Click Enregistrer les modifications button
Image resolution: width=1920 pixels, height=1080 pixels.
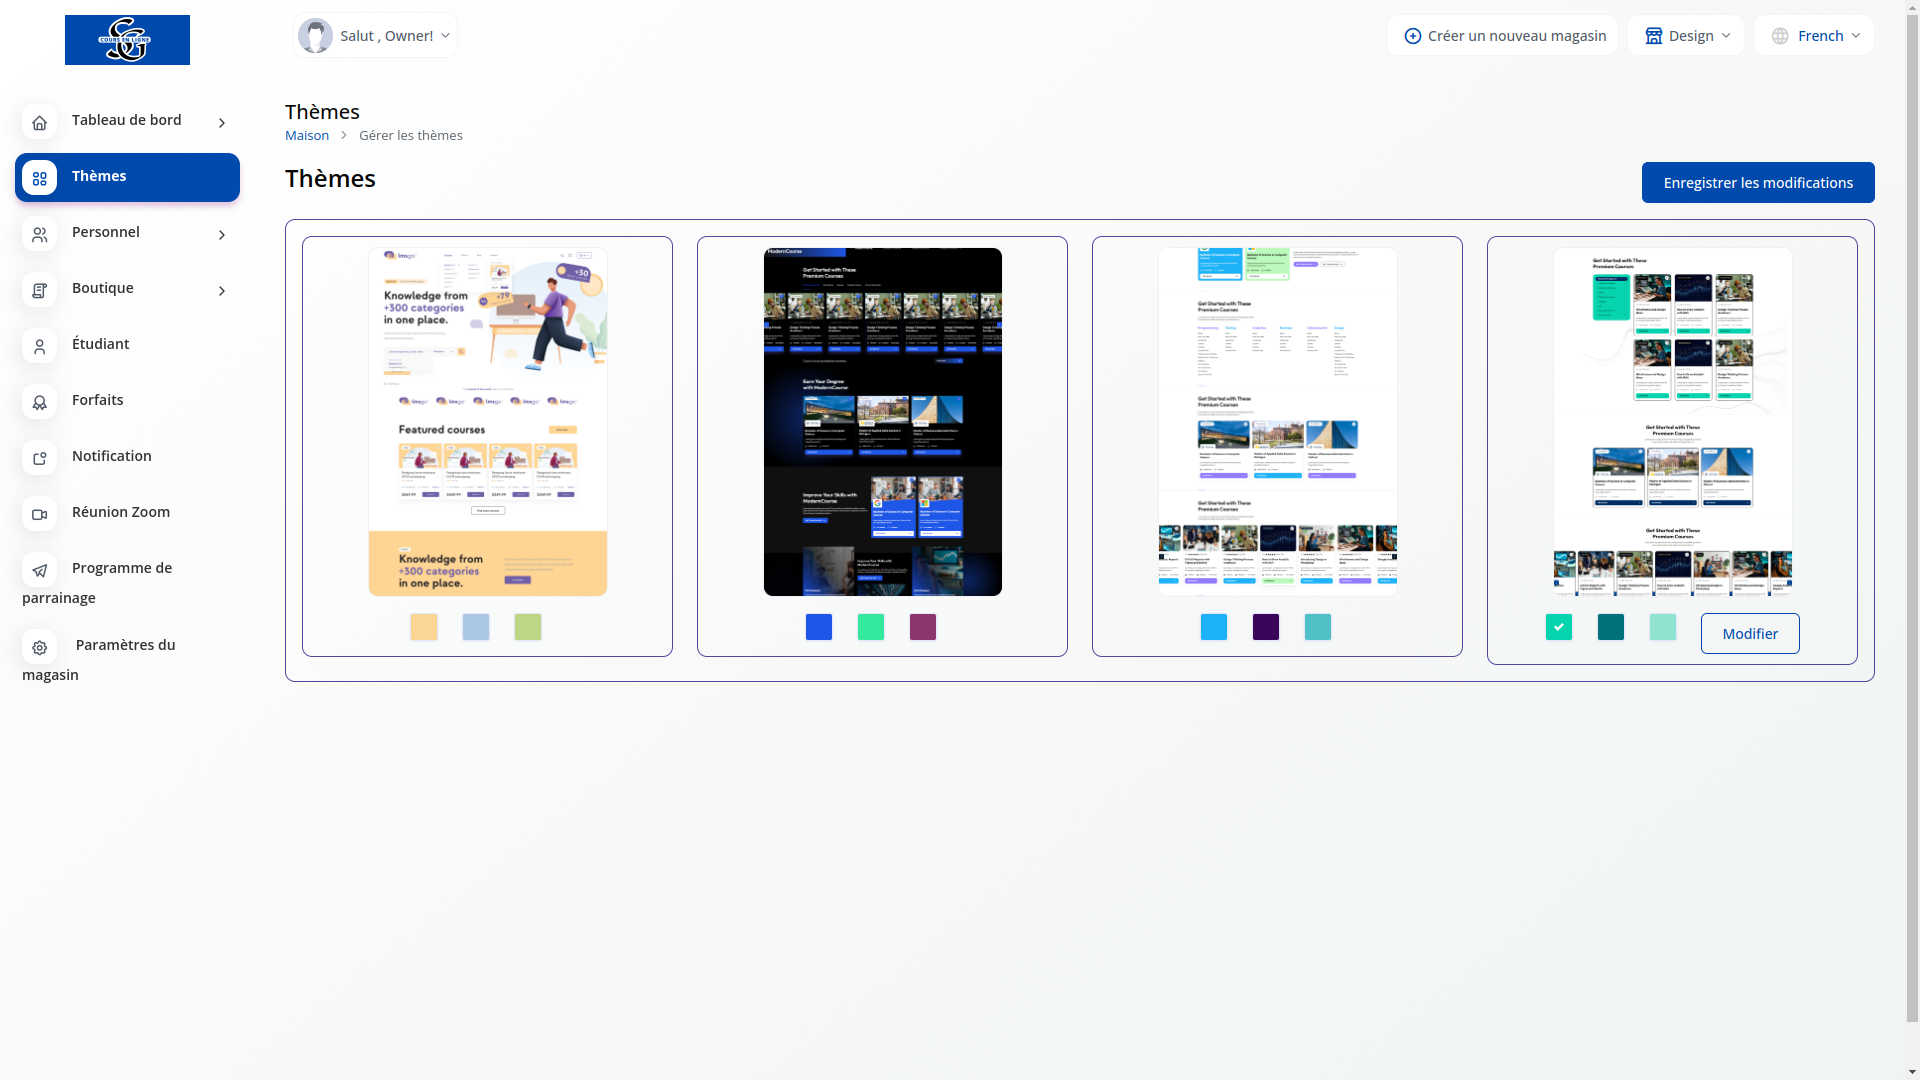coord(1757,183)
